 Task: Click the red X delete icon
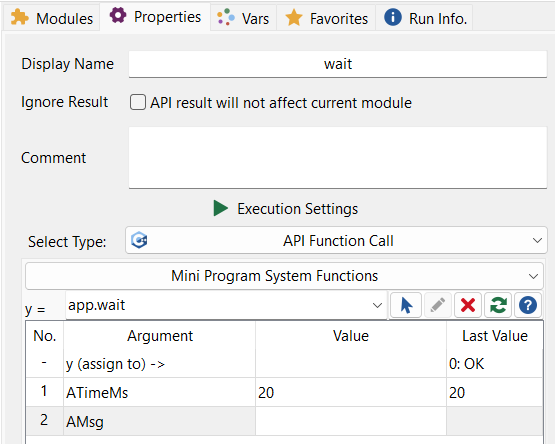468,305
